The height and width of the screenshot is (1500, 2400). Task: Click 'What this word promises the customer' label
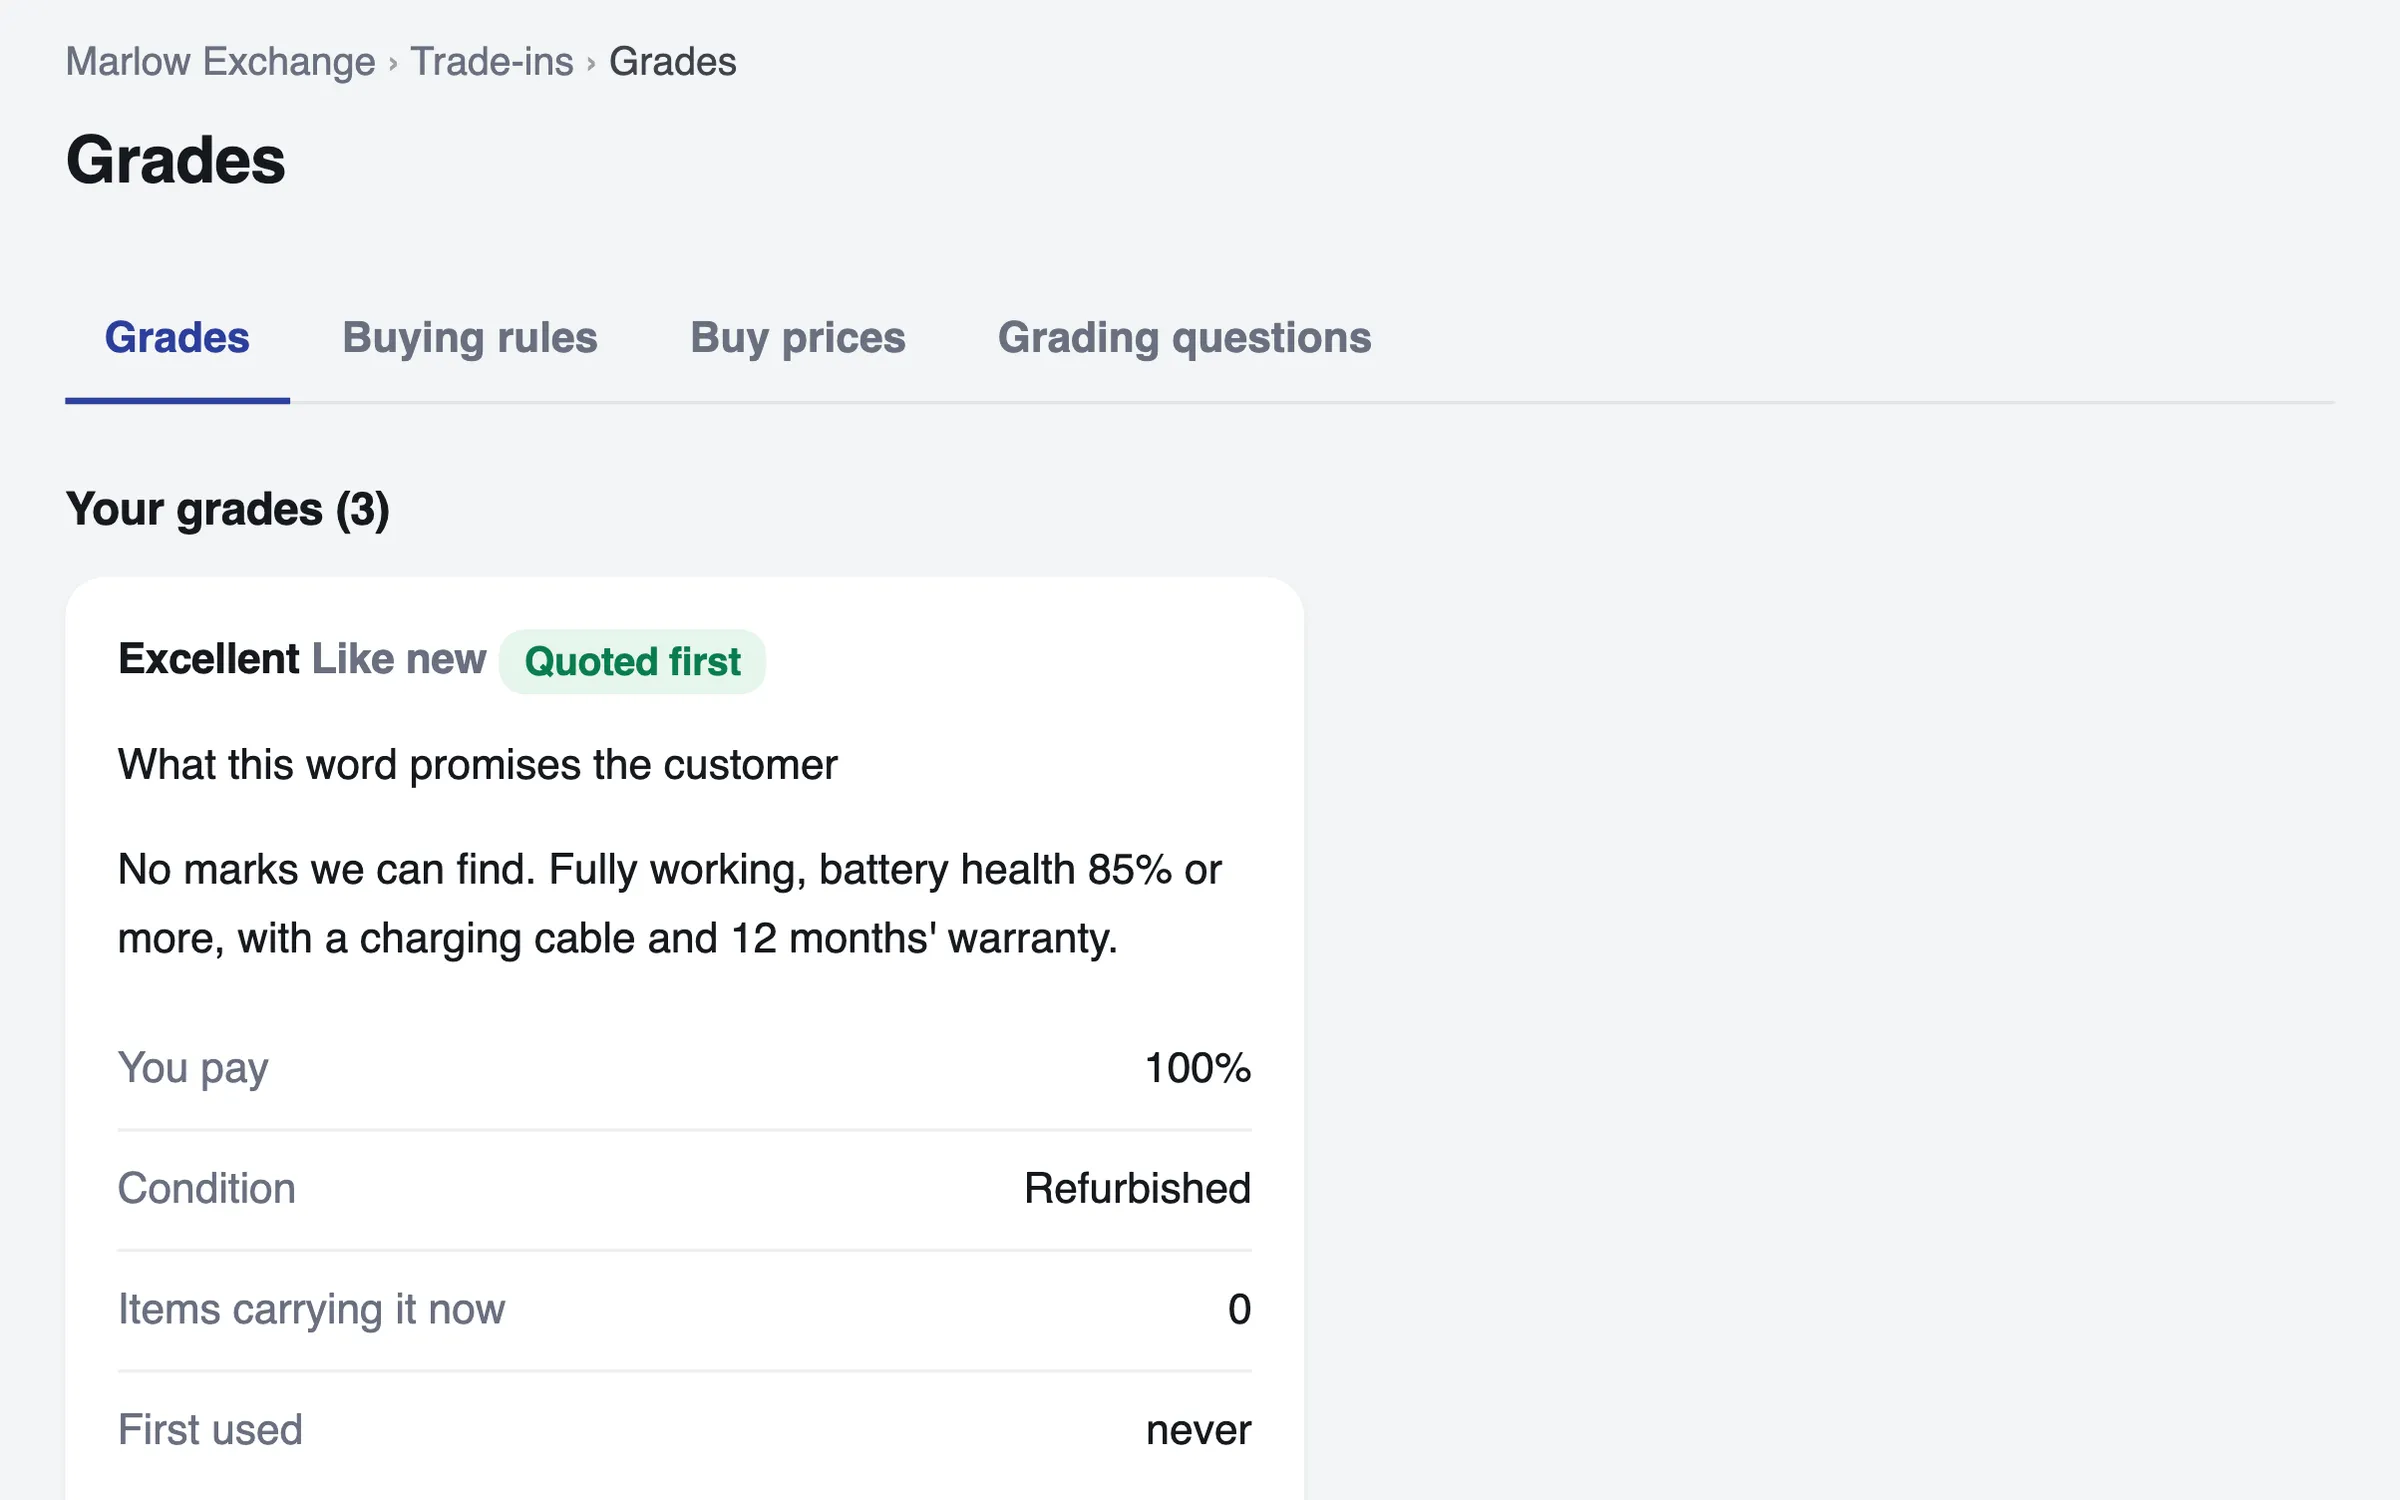click(478, 765)
